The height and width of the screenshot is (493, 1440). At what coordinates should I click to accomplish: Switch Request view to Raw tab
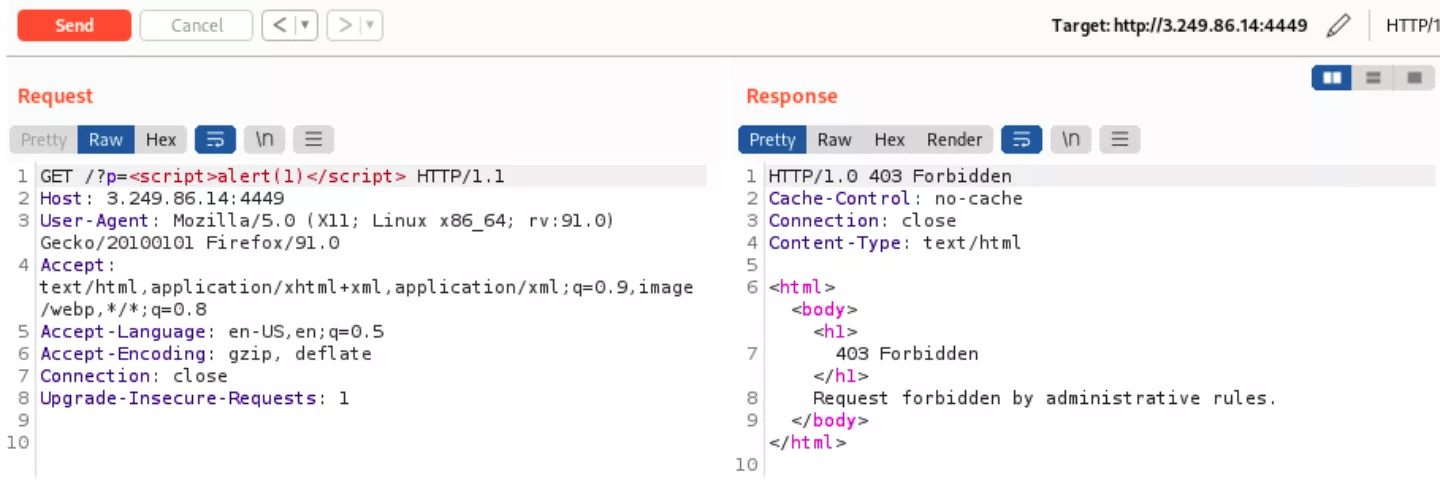click(x=106, y=139)
